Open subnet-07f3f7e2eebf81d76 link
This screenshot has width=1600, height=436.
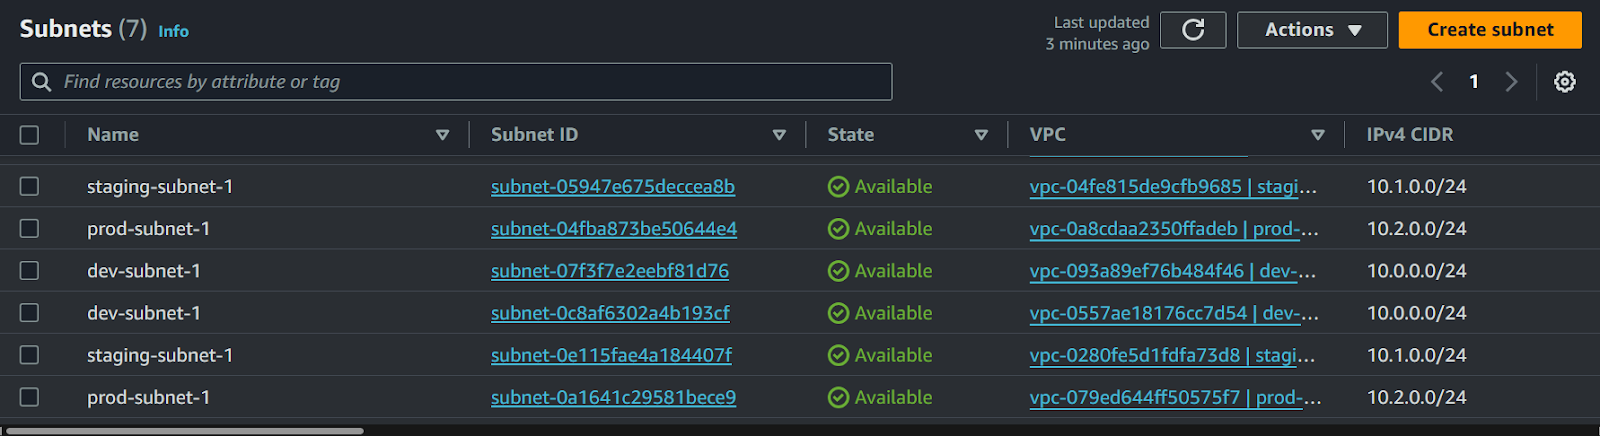pyautogui.click(x=610, y=271)
